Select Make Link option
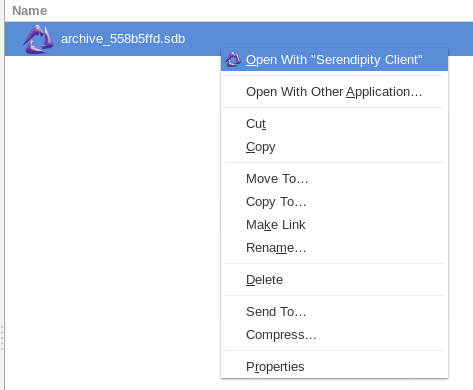 (334, 225)
